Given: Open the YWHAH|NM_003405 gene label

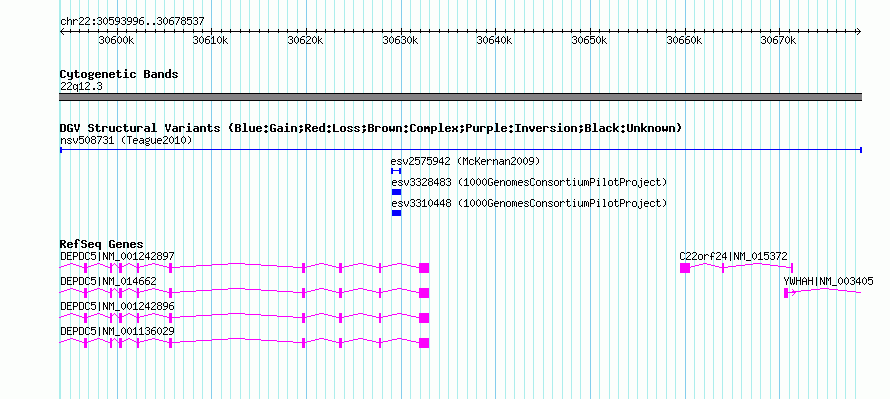Looking at the screenshot, I should pyautogui.click(x=828, y=281).
